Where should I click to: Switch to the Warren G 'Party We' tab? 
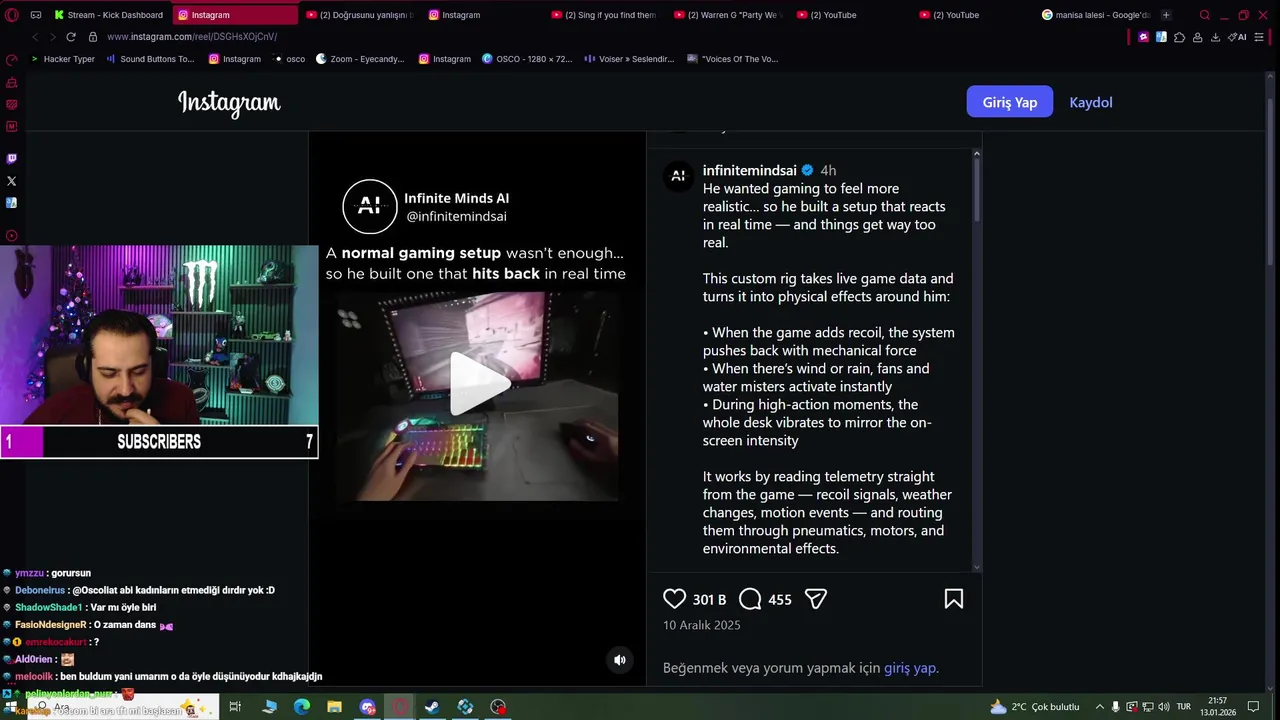coord(728,15)
